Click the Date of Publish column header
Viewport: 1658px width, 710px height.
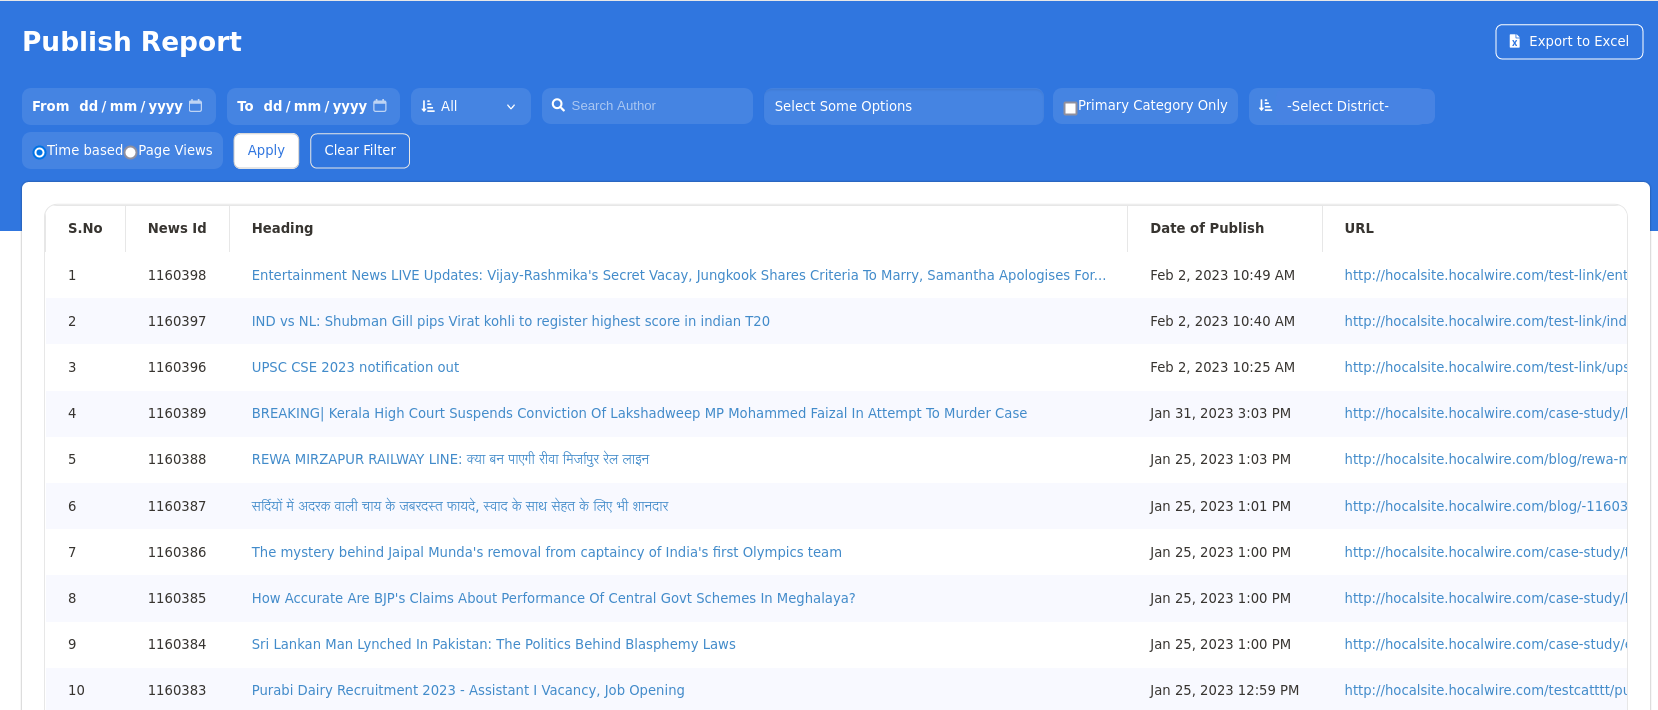pos(1206,228)
